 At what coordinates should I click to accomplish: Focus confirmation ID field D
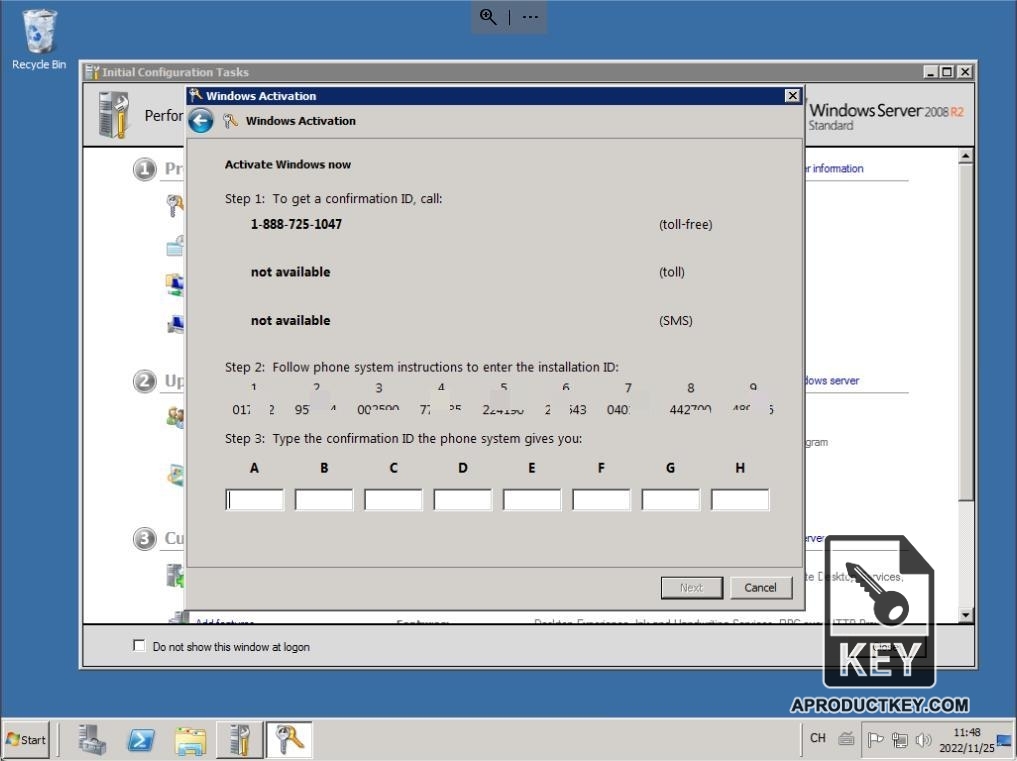coord(462,500)
